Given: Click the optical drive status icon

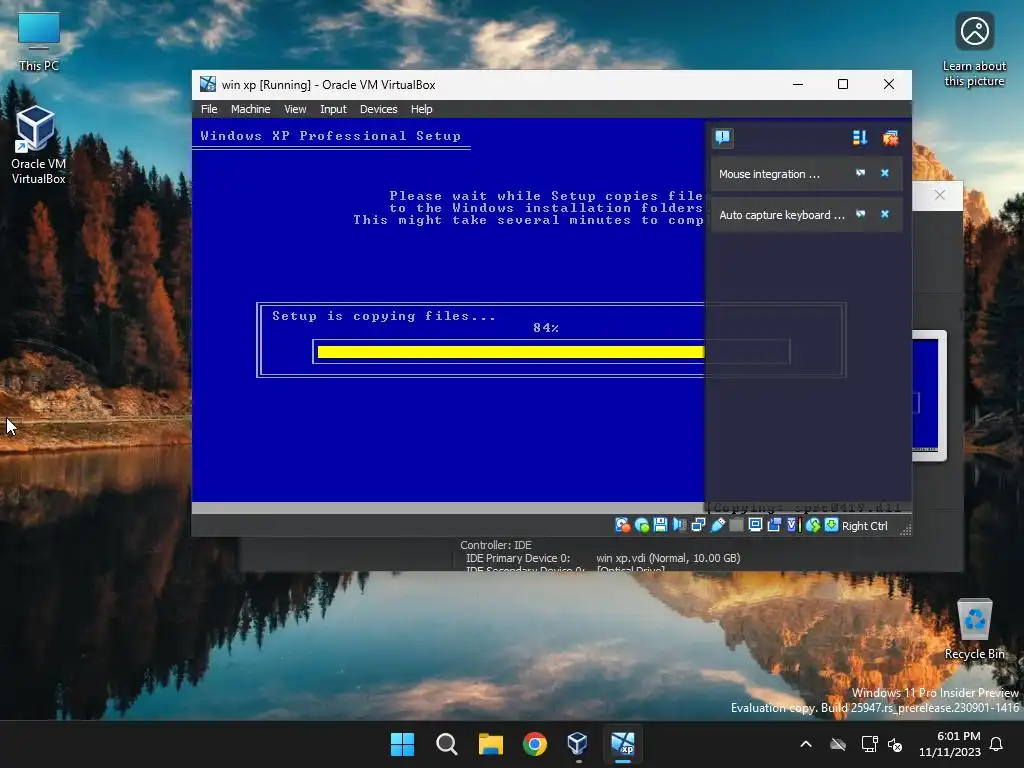Looking at the screenshot, I should [642, 525].
